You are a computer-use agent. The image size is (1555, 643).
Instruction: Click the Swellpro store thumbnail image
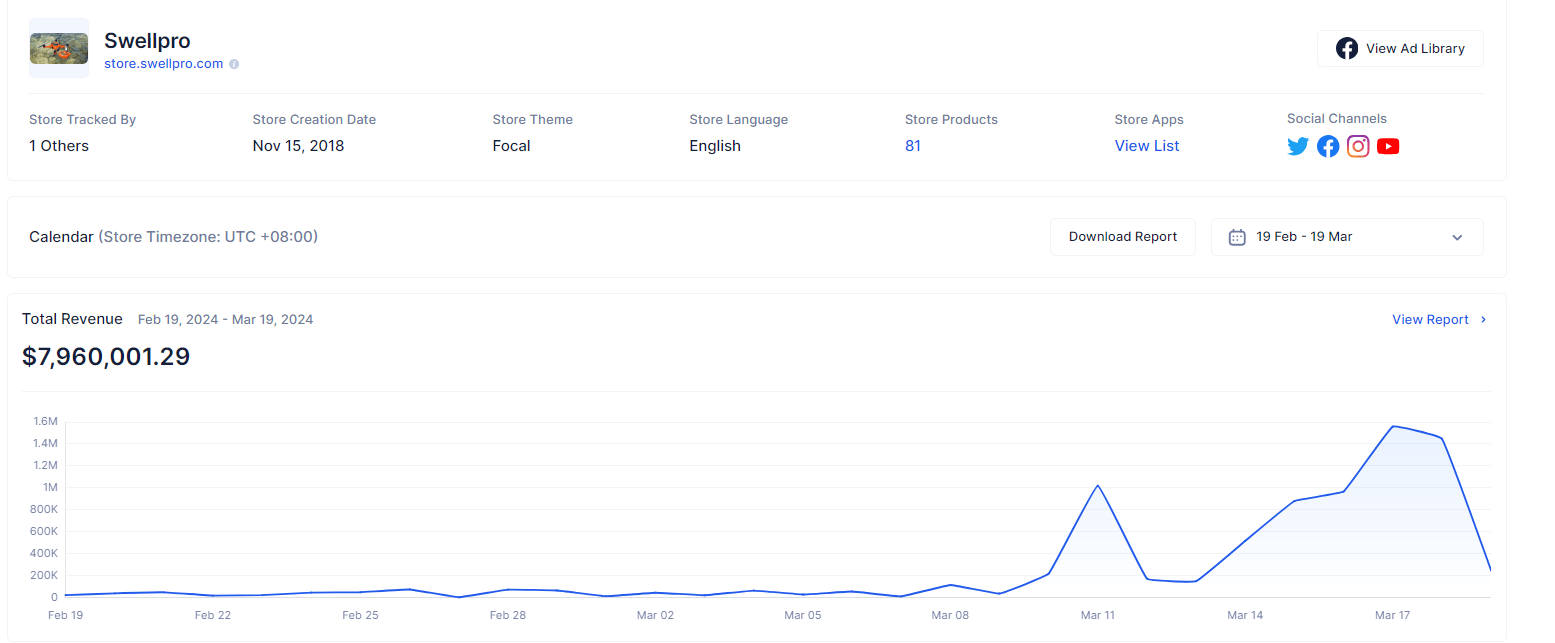coord(59,48)
